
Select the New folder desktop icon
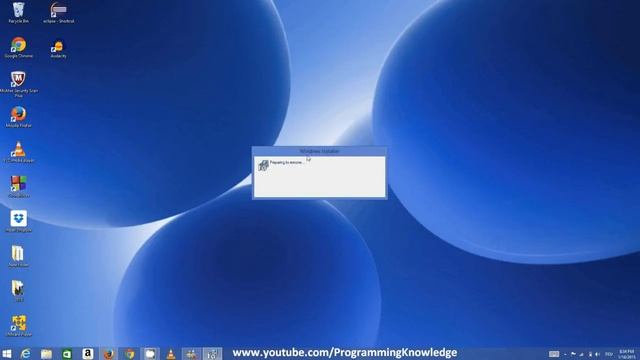click(18, 257)
